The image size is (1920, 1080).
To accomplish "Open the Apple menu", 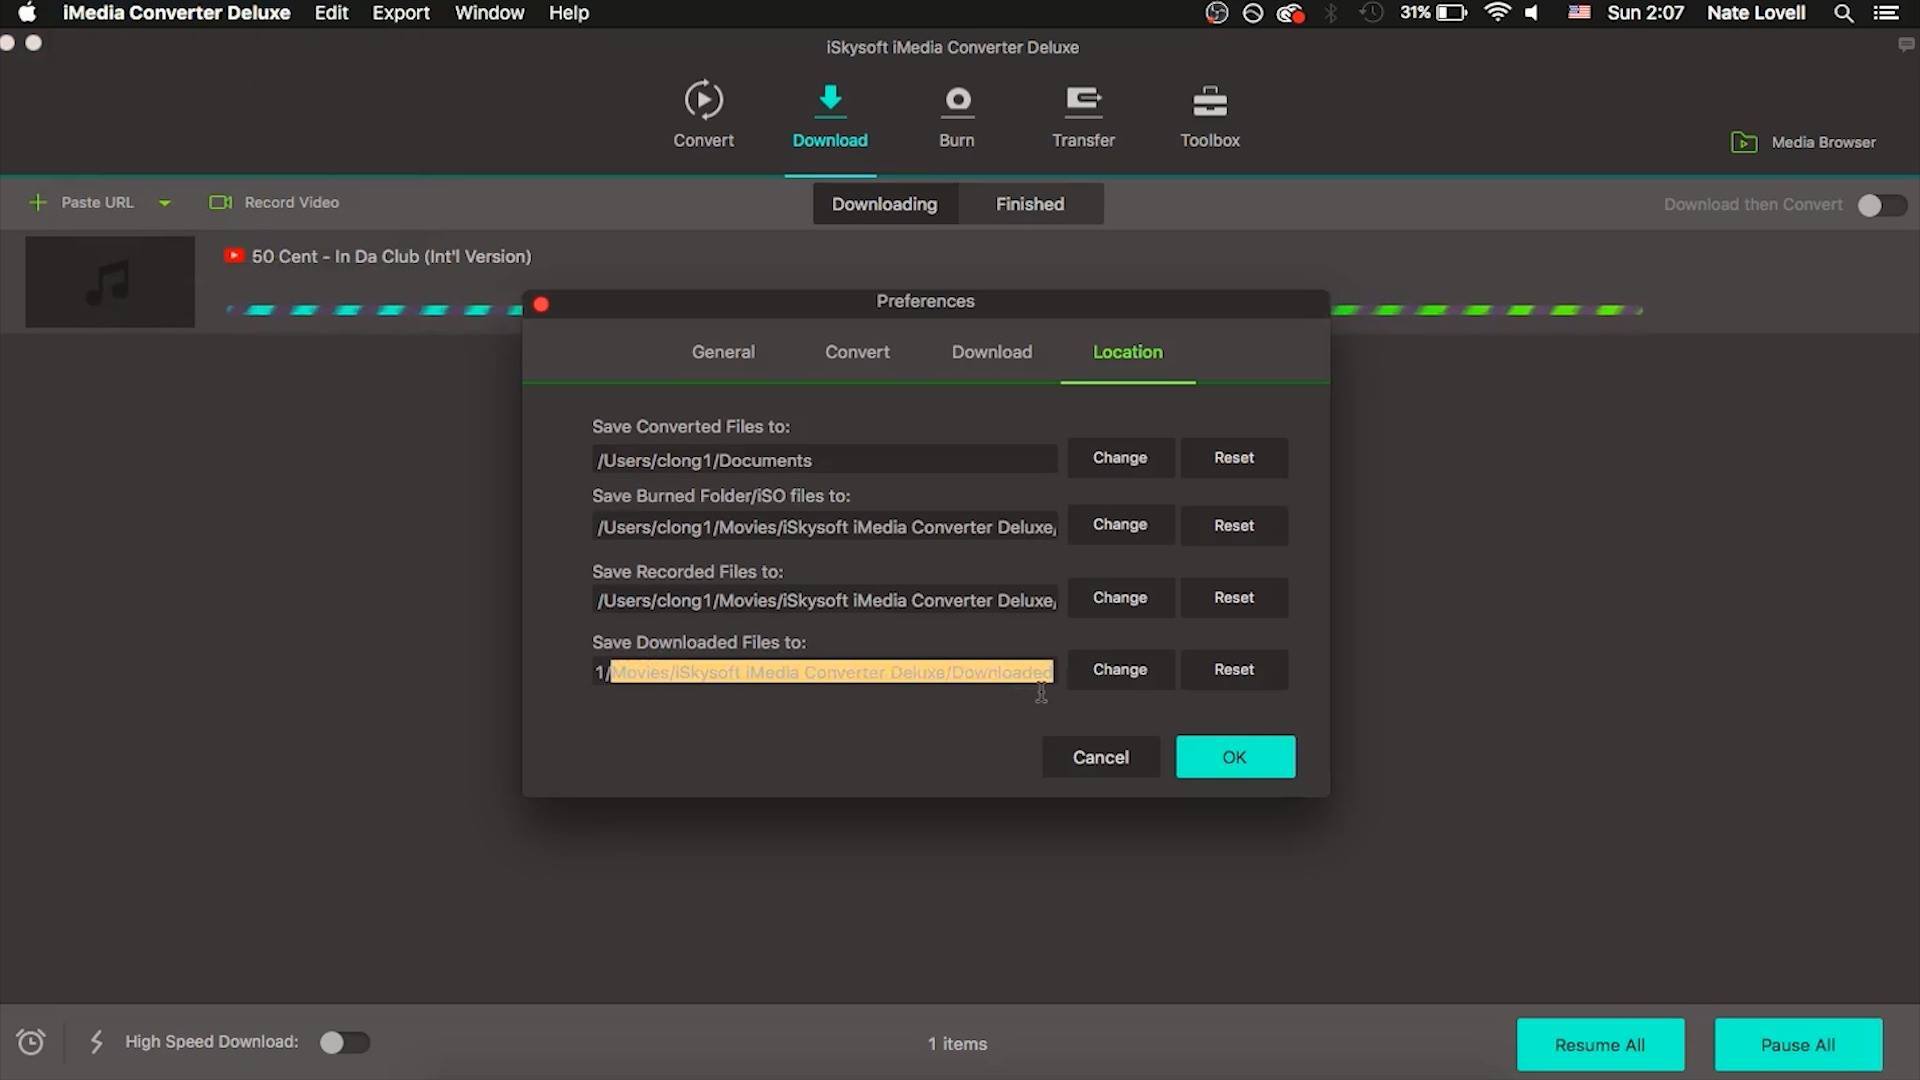I will [x=27, y=13].
